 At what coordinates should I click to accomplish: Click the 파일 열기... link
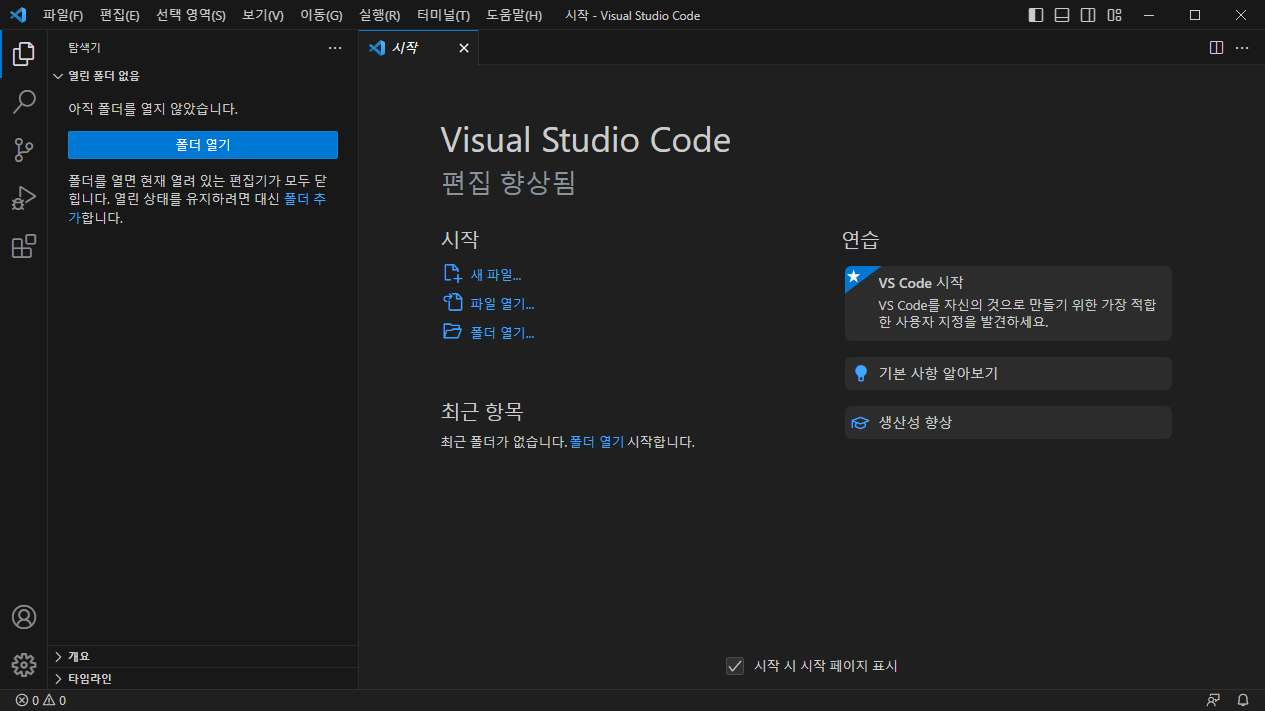pyautogui.click(x=502, y=304)
